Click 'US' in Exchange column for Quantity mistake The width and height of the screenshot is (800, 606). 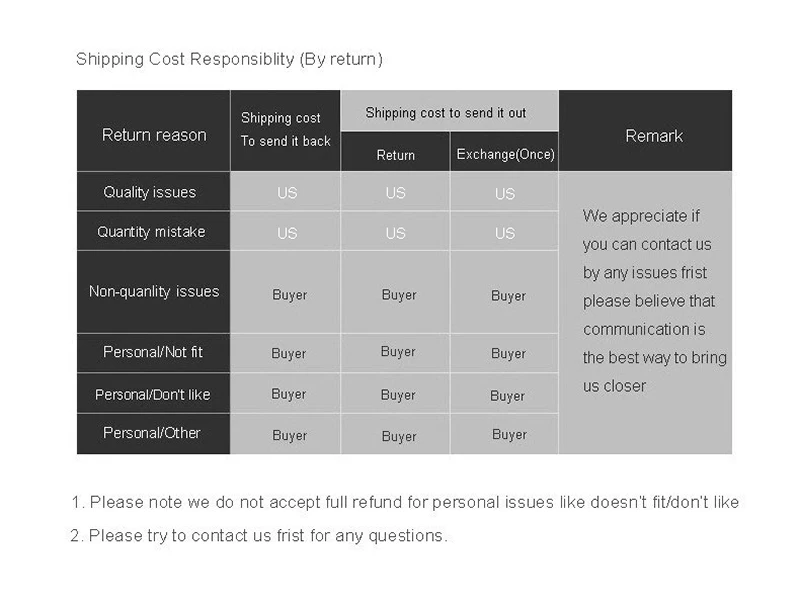505,233
